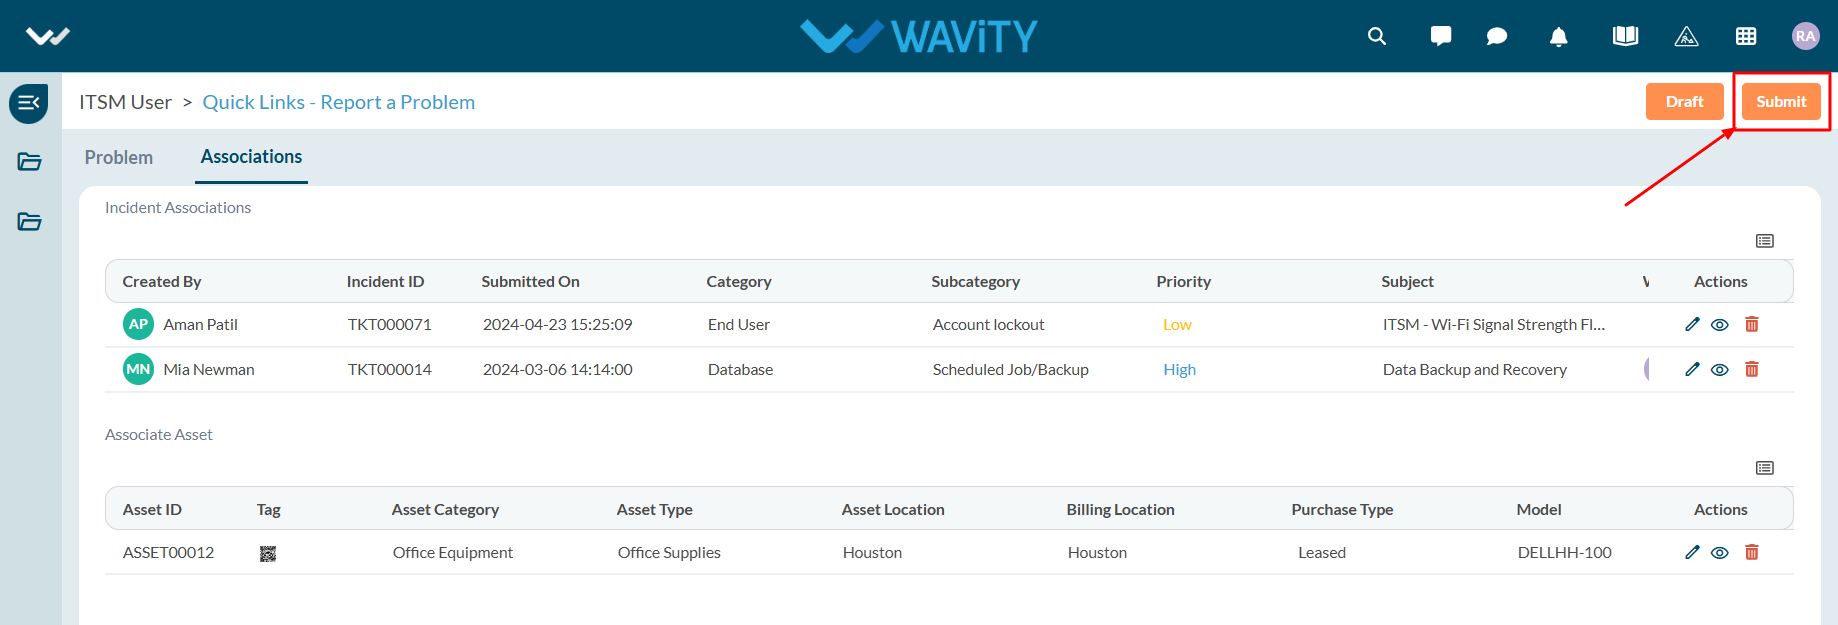Image resolution: width=1838 pixels, height=625 pixels.
Task: Open the book knowledge base icon
Action: point(1625,36)
